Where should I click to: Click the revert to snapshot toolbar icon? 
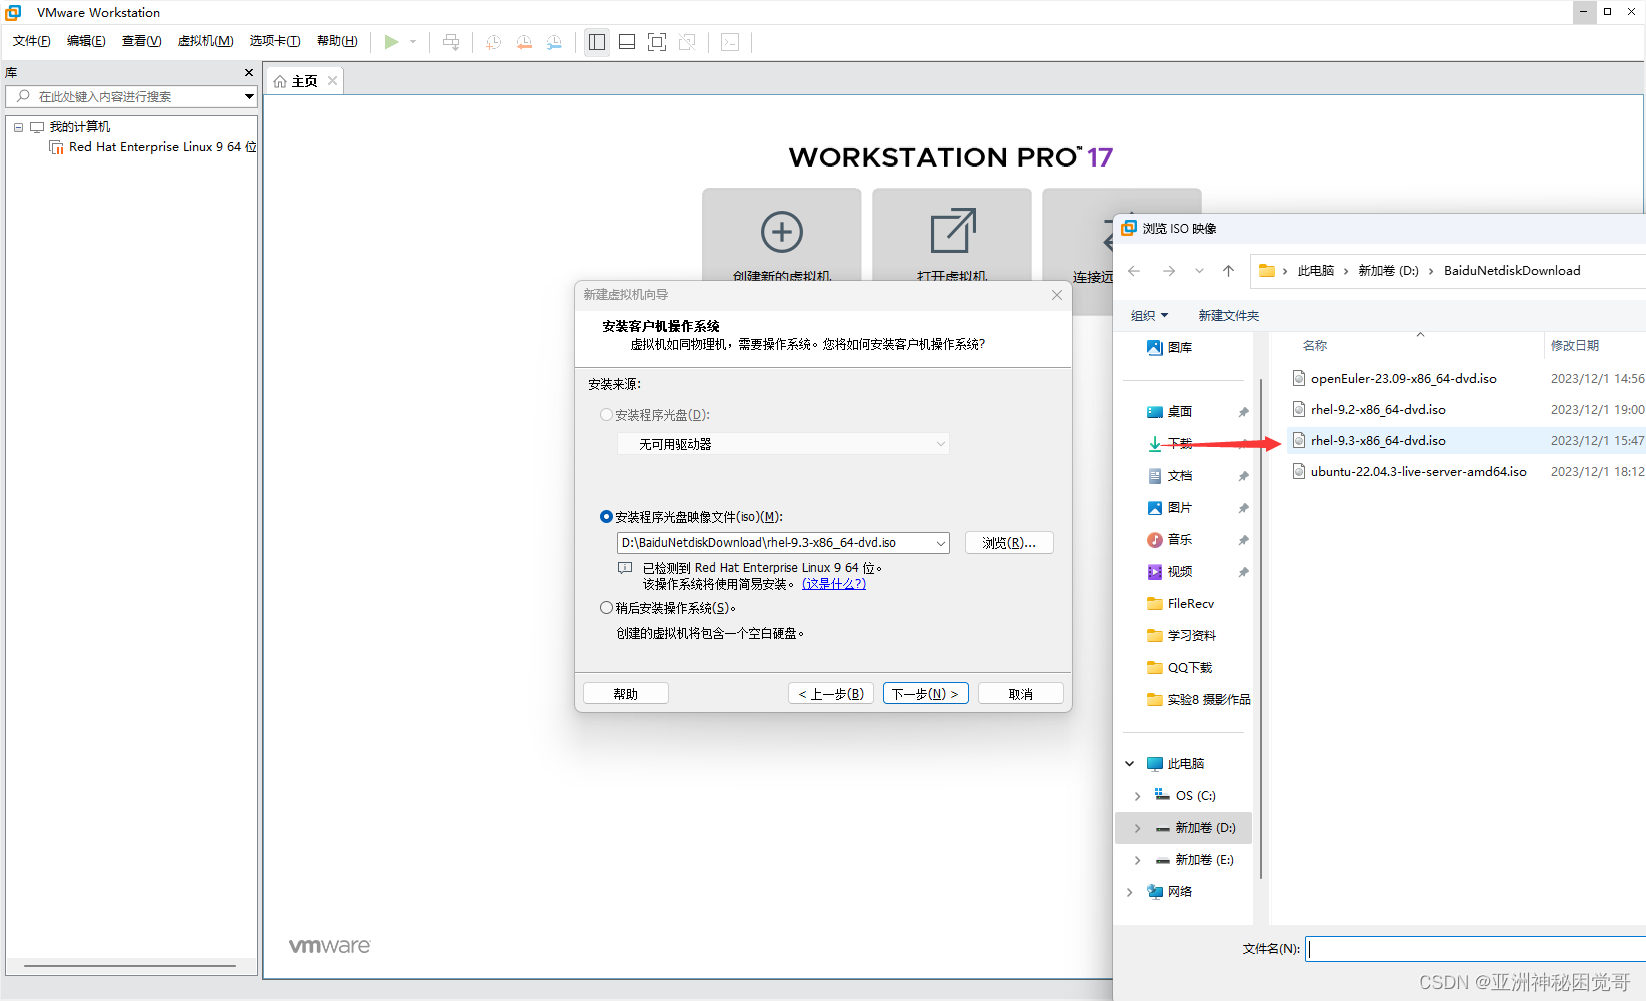[524, 42]
